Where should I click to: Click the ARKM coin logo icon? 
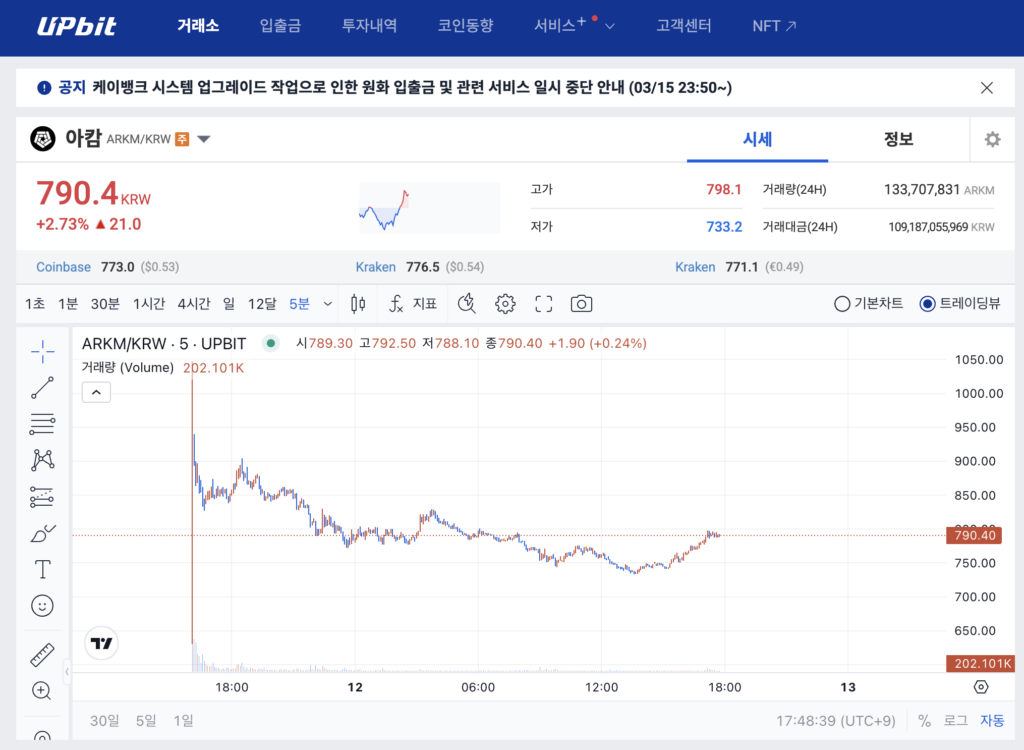point(43,139)
